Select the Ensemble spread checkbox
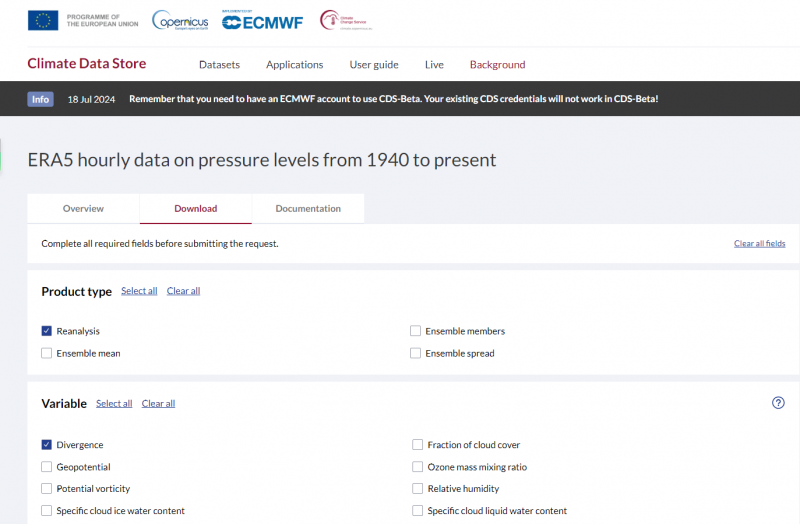The width and height of the screenshot is (800, 524). tap(416, 353)
